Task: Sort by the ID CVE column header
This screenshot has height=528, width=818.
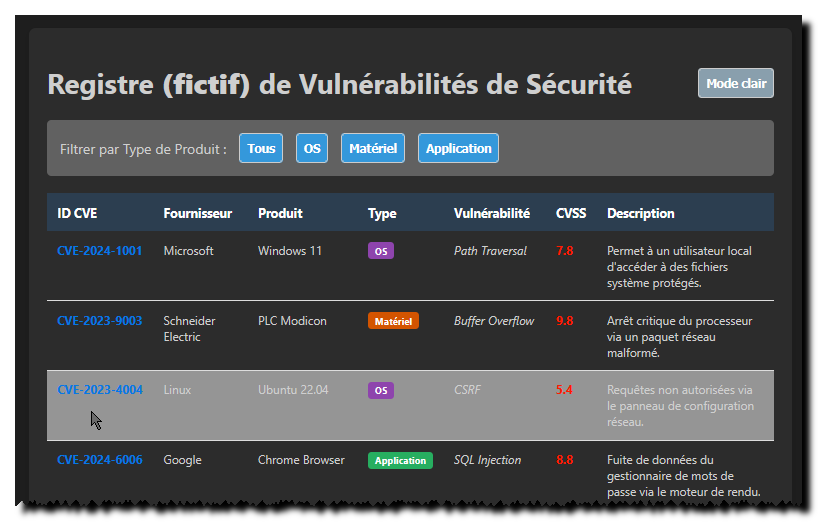Action: [x=78, y=213]
